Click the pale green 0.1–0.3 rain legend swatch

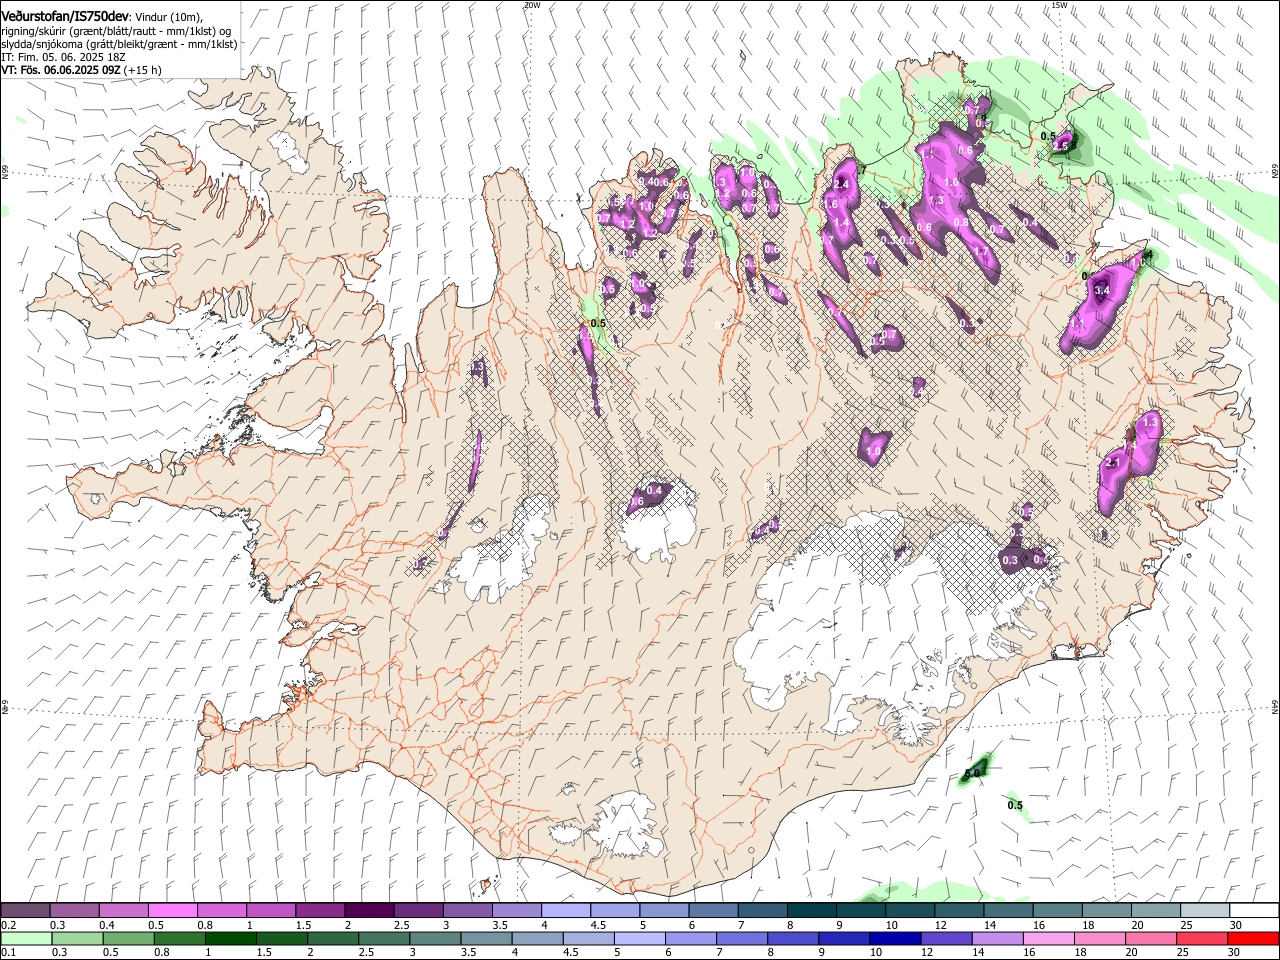coord(26,938)
